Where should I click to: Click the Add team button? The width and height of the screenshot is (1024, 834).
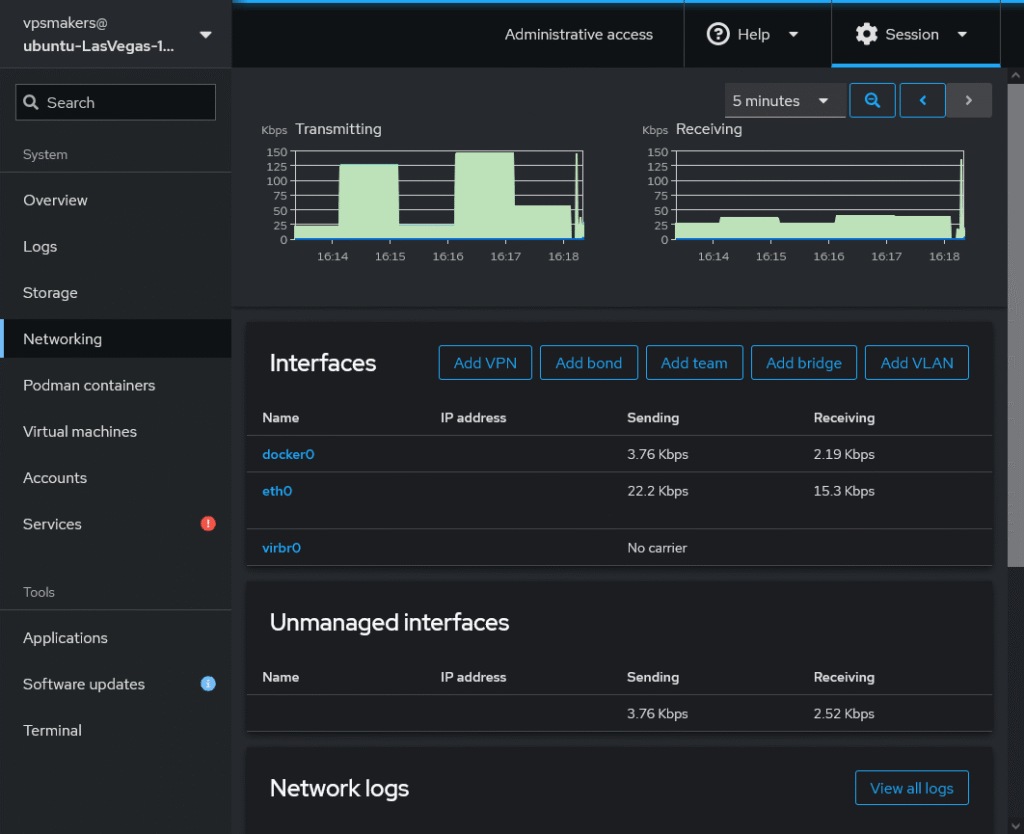tap(694, 363)
